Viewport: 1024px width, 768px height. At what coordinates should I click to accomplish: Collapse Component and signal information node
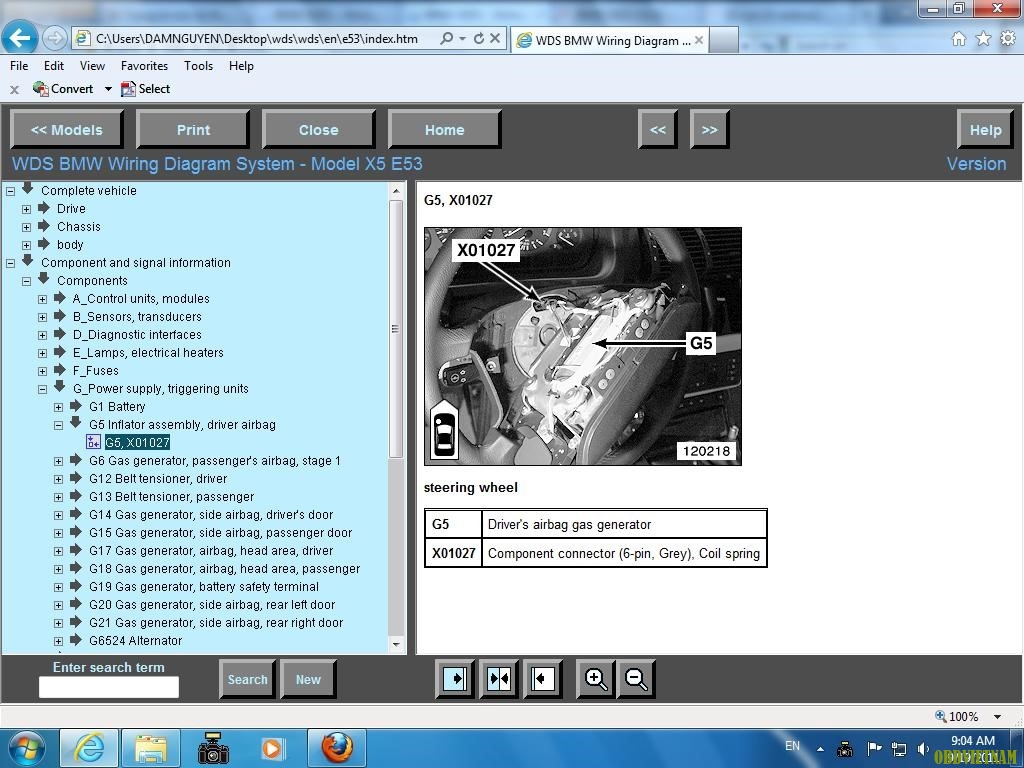tap(10, 263)
